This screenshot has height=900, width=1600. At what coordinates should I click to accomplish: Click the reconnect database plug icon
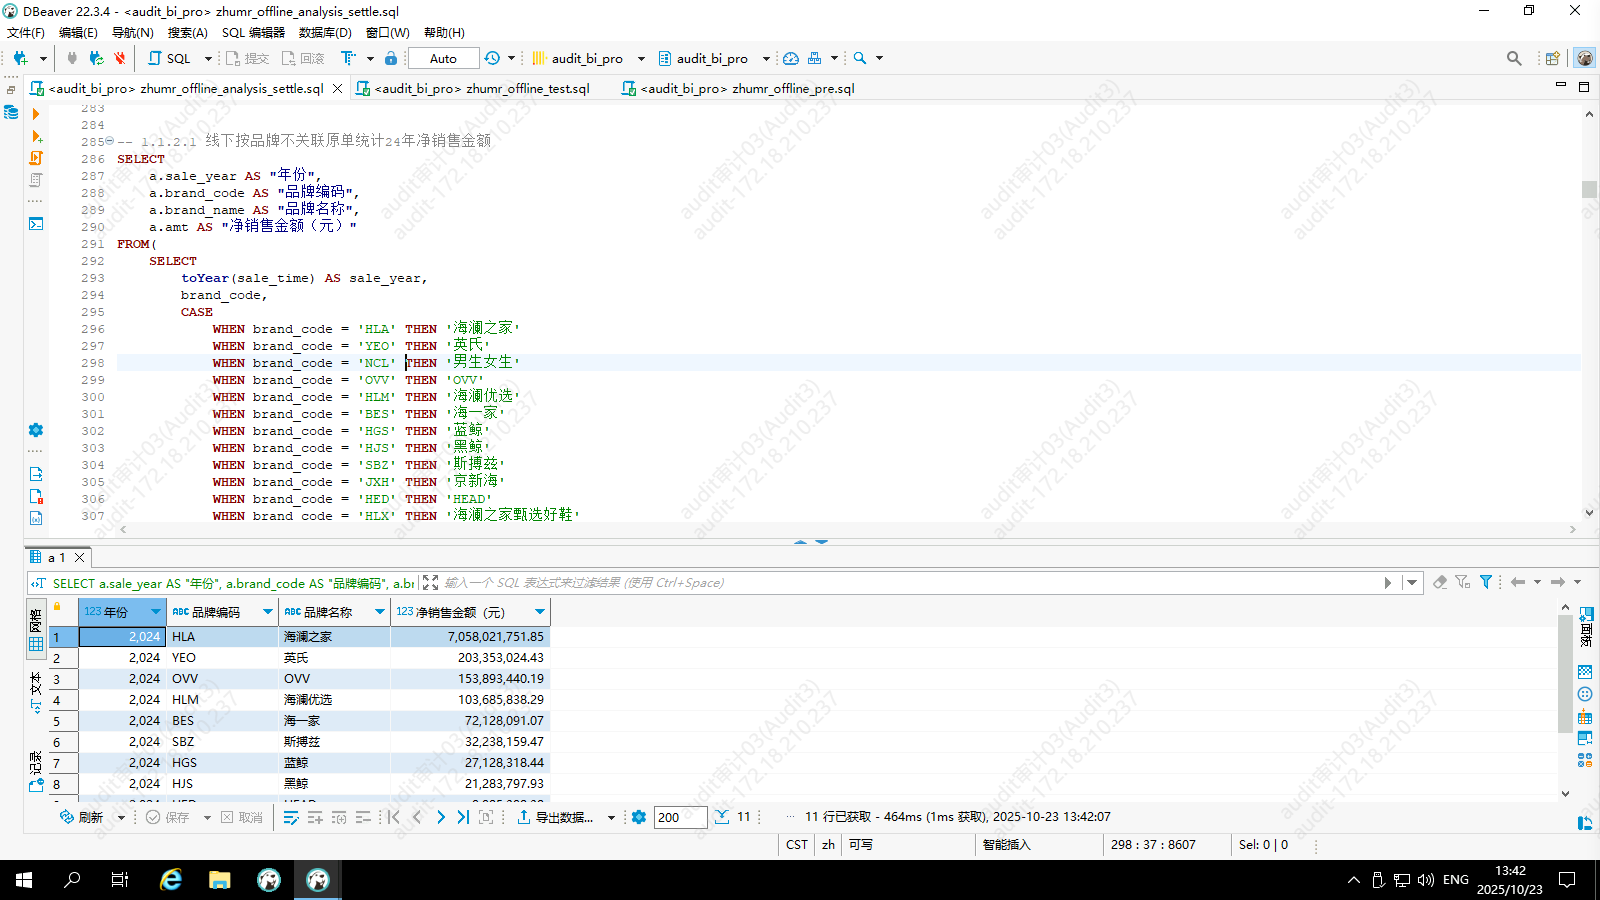click(96, 58)
